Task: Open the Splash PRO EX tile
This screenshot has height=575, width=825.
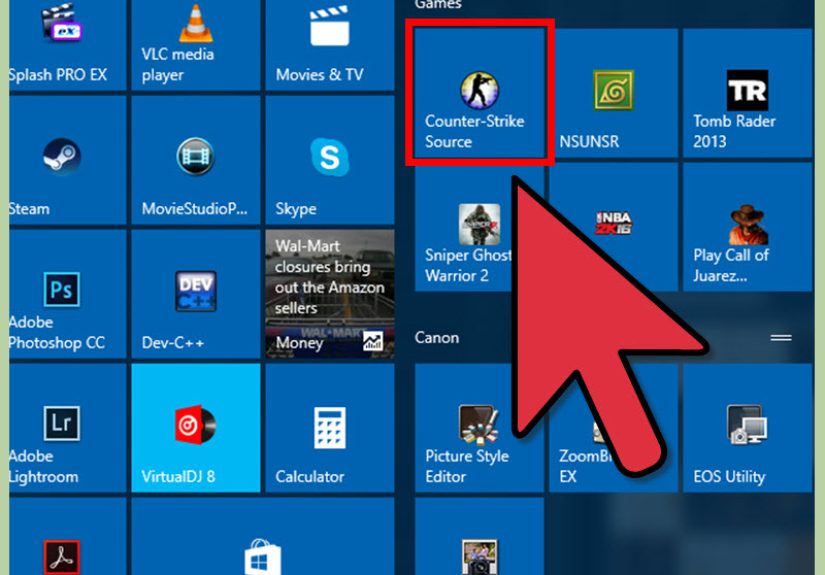Action: pyautogui.click(x=67, y=45)
